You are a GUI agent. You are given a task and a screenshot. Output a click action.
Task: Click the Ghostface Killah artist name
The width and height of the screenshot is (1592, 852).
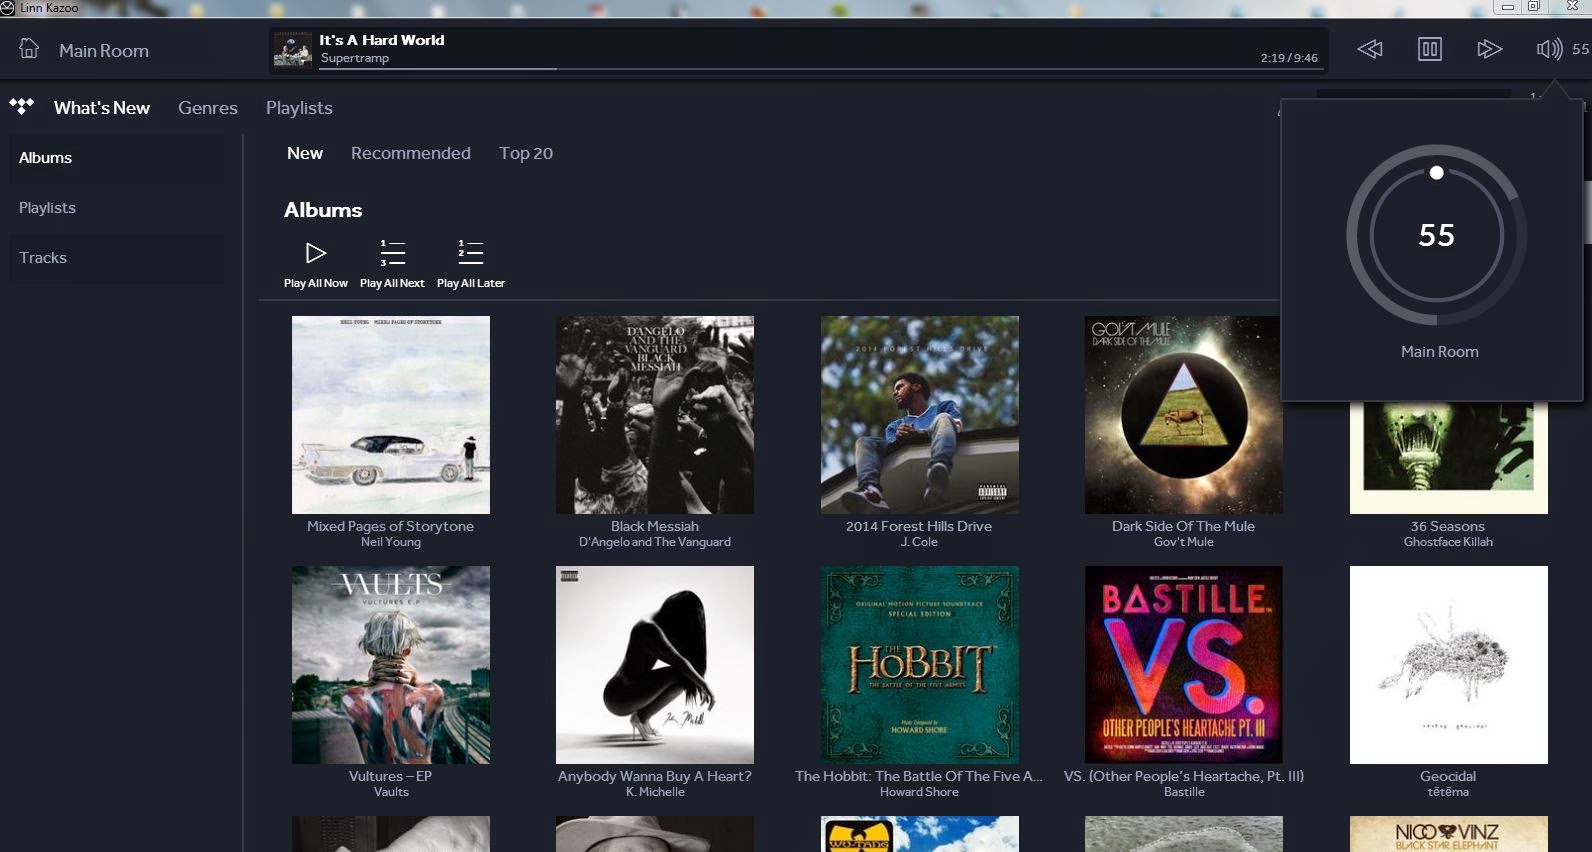tap(1448, 542)
